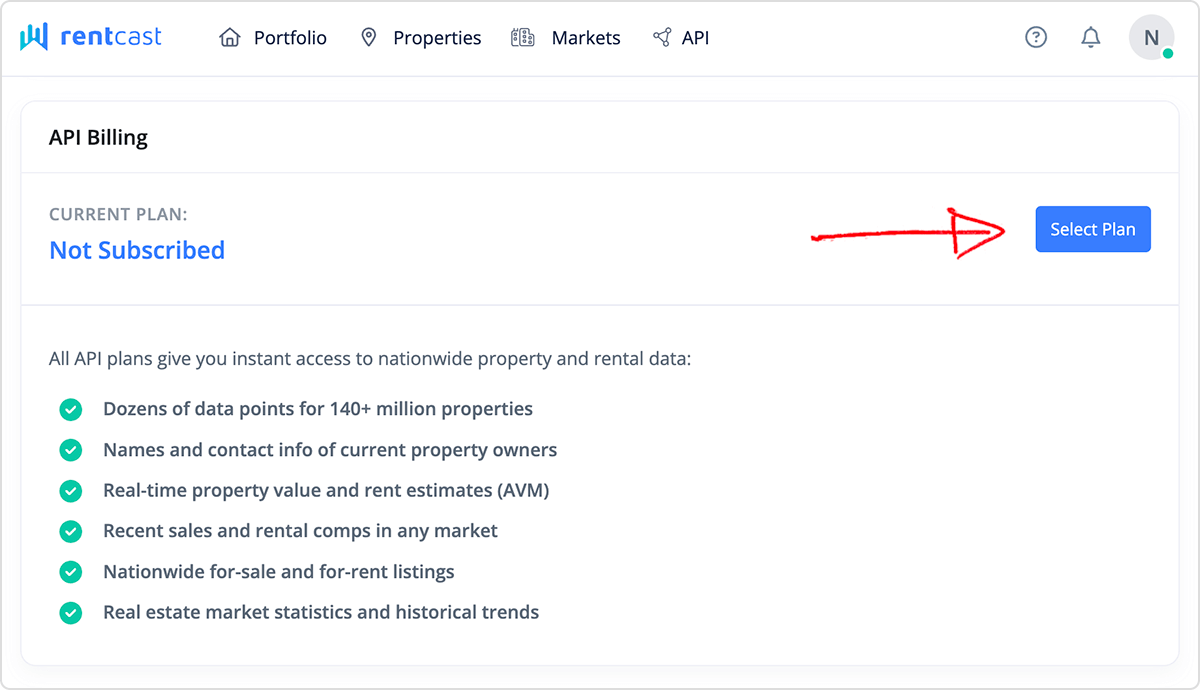Click checkmark beside Real estate market statistics

tap(70, 613)
